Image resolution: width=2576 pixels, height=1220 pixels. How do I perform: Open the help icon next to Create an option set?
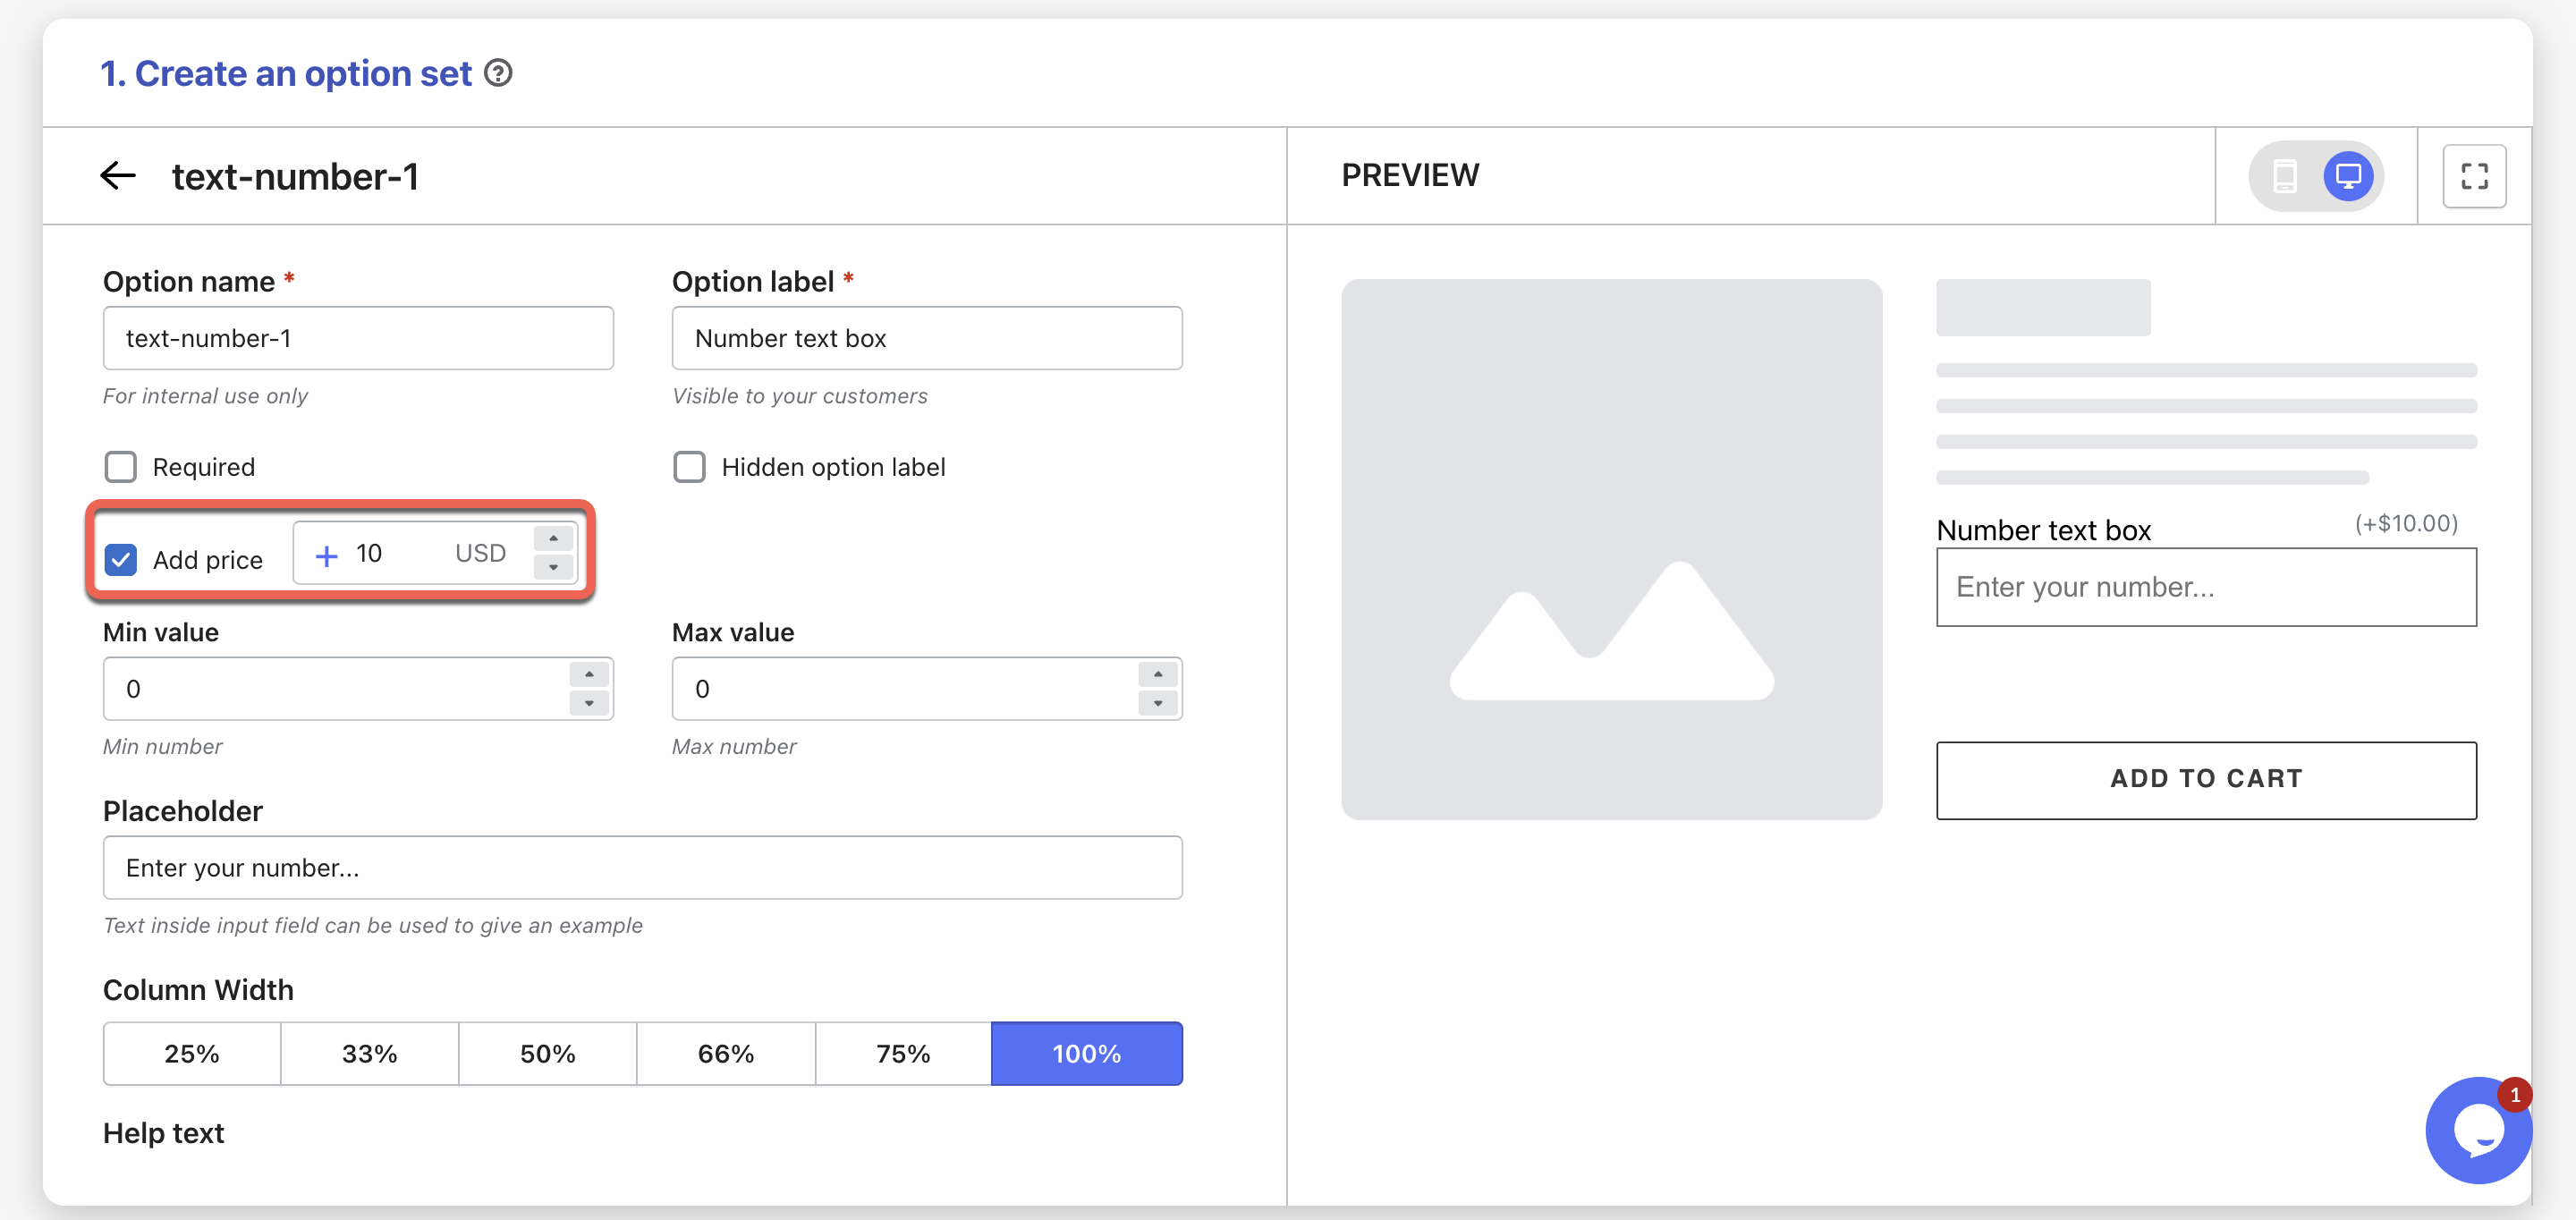498,73
